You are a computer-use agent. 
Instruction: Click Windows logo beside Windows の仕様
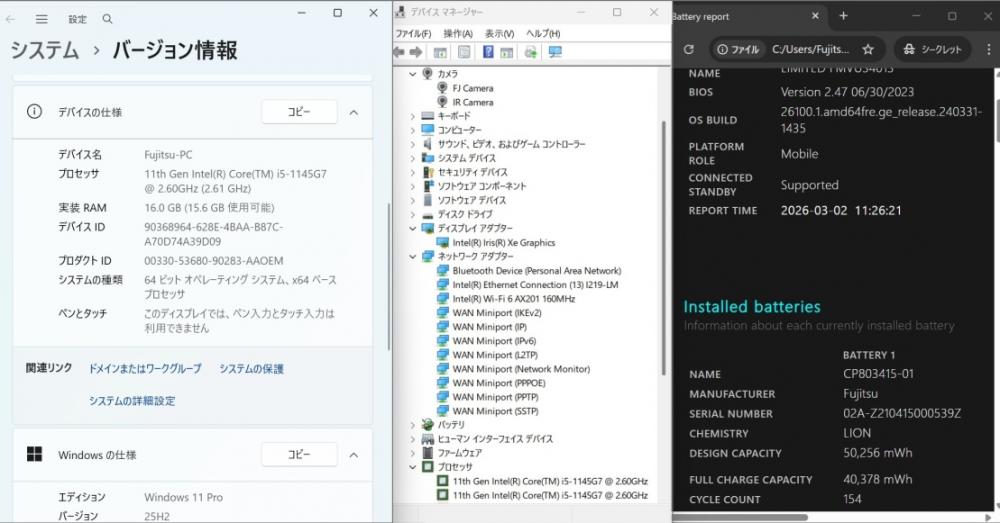tap(34, 454)
